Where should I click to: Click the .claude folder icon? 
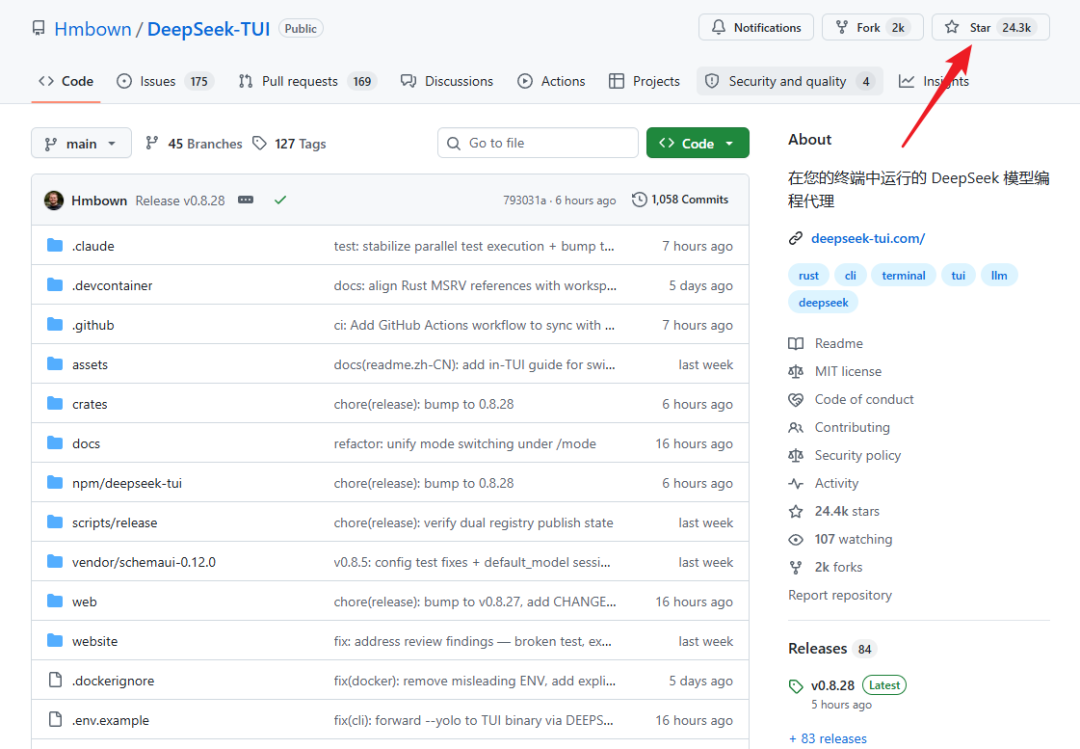point(55,245)
